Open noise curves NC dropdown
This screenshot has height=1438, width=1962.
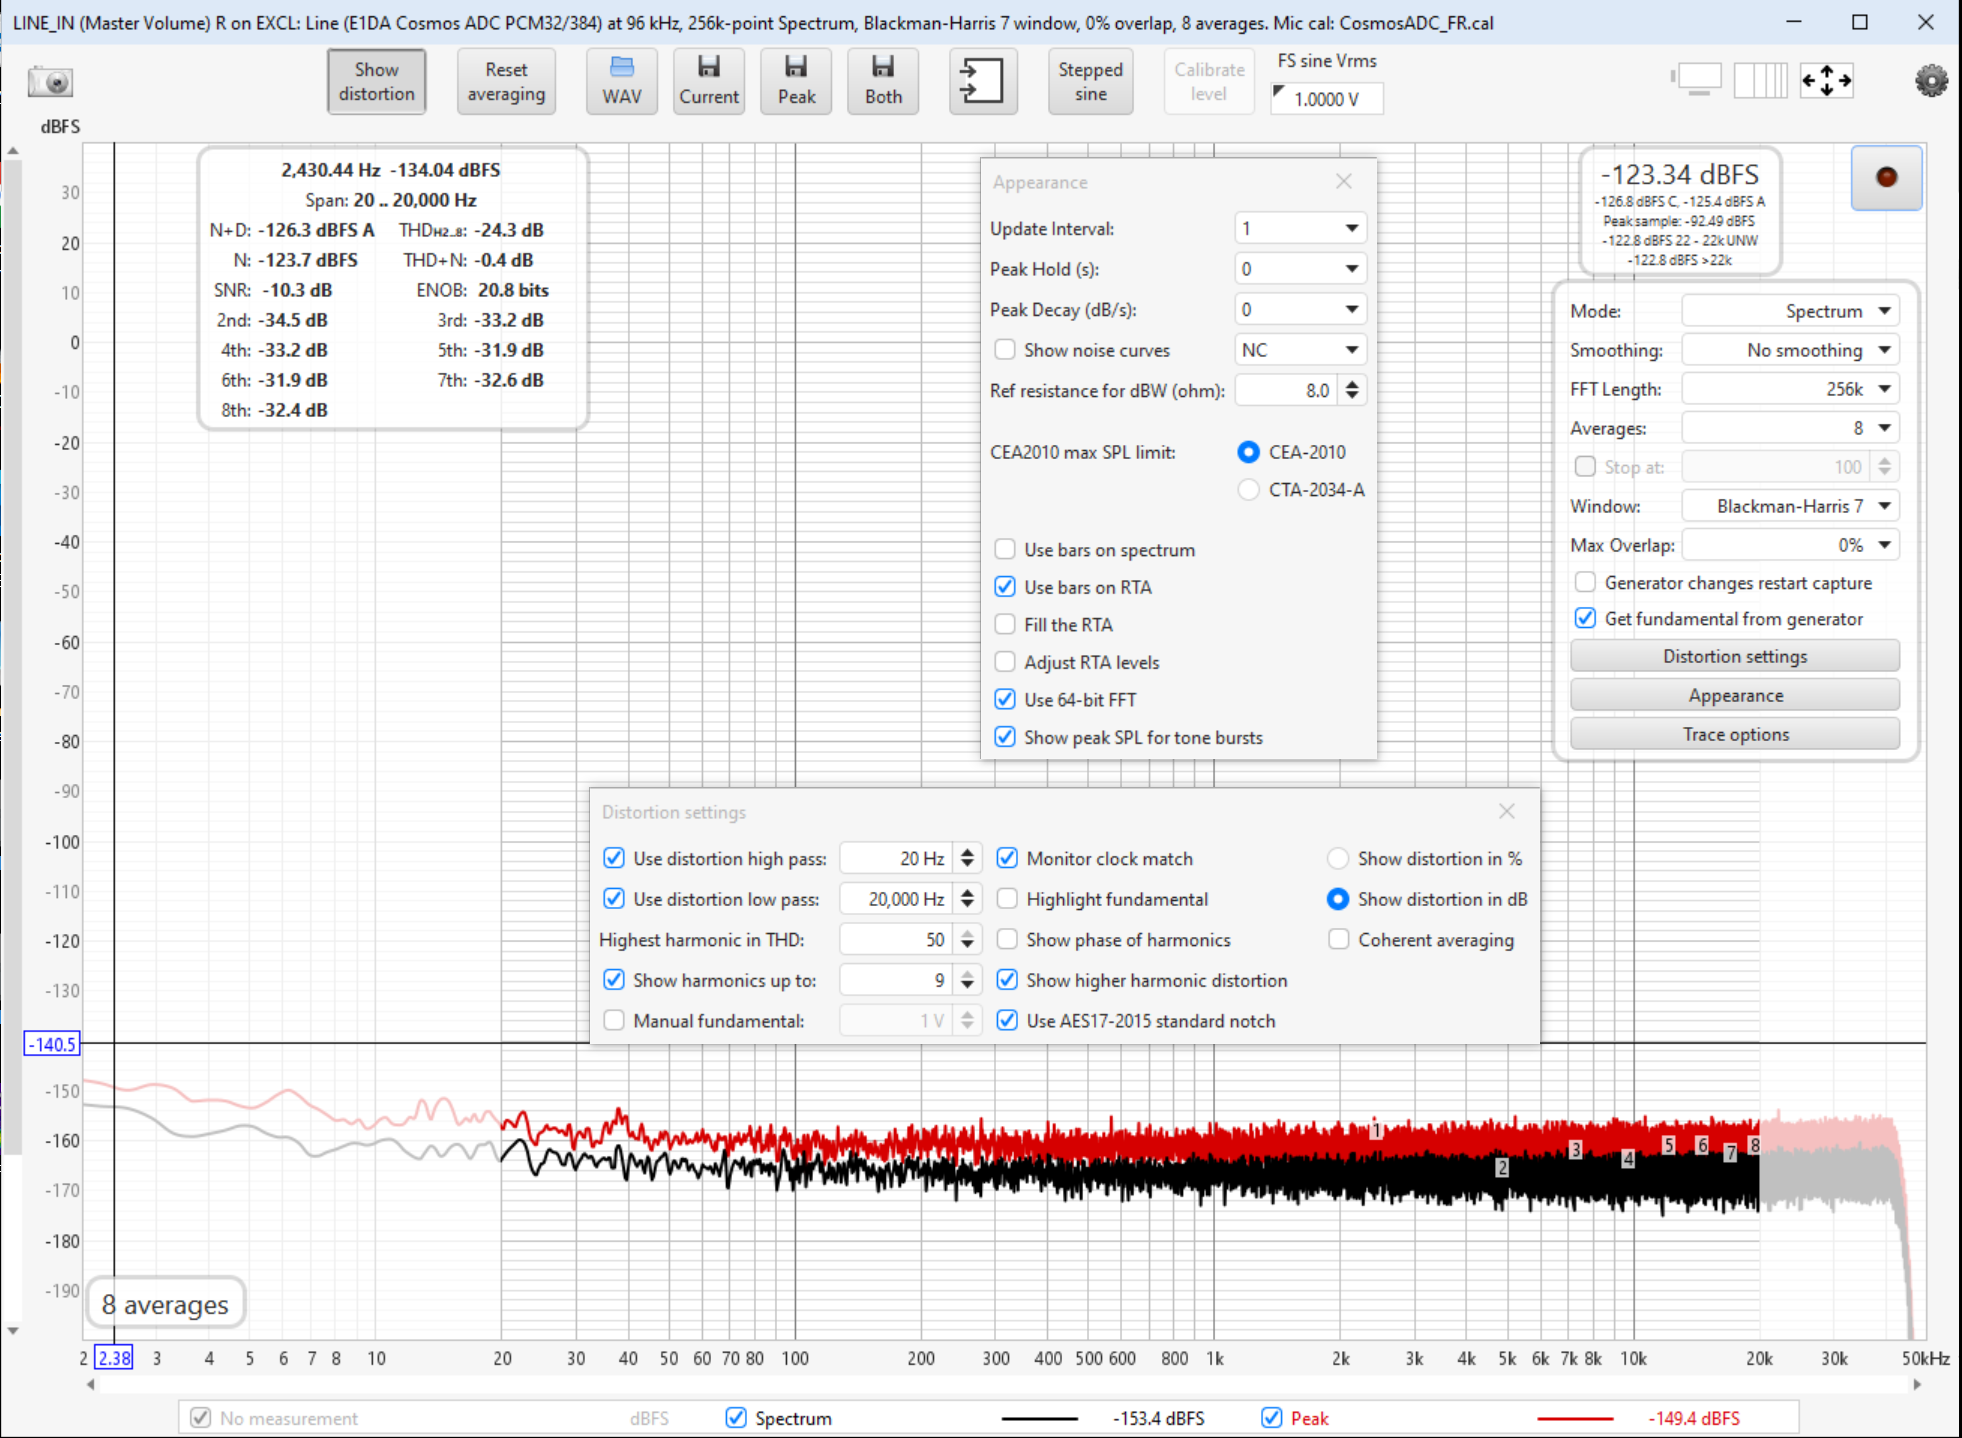(1300, 350)
